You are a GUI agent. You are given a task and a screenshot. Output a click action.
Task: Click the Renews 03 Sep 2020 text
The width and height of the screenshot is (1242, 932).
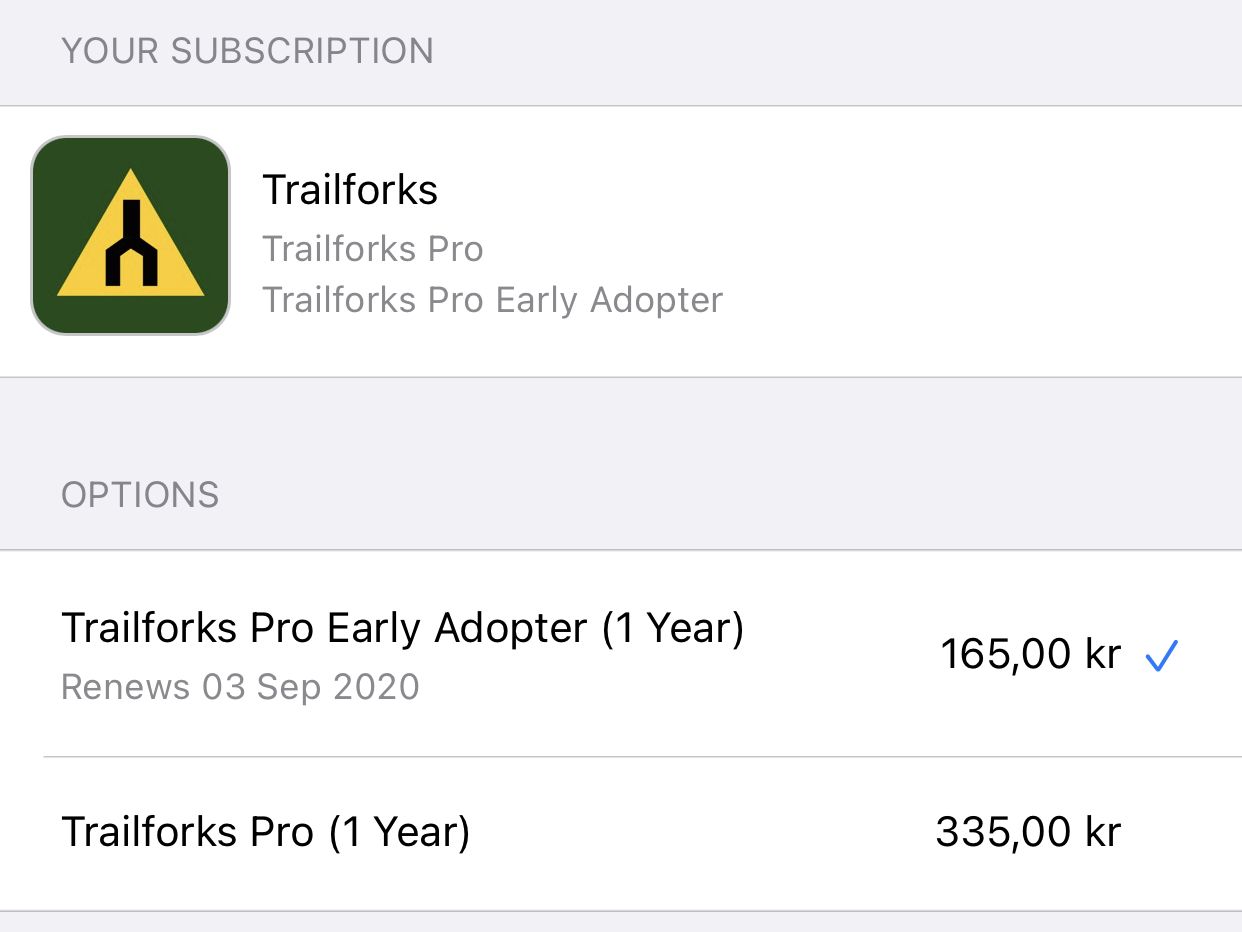(x=240, y=687)
